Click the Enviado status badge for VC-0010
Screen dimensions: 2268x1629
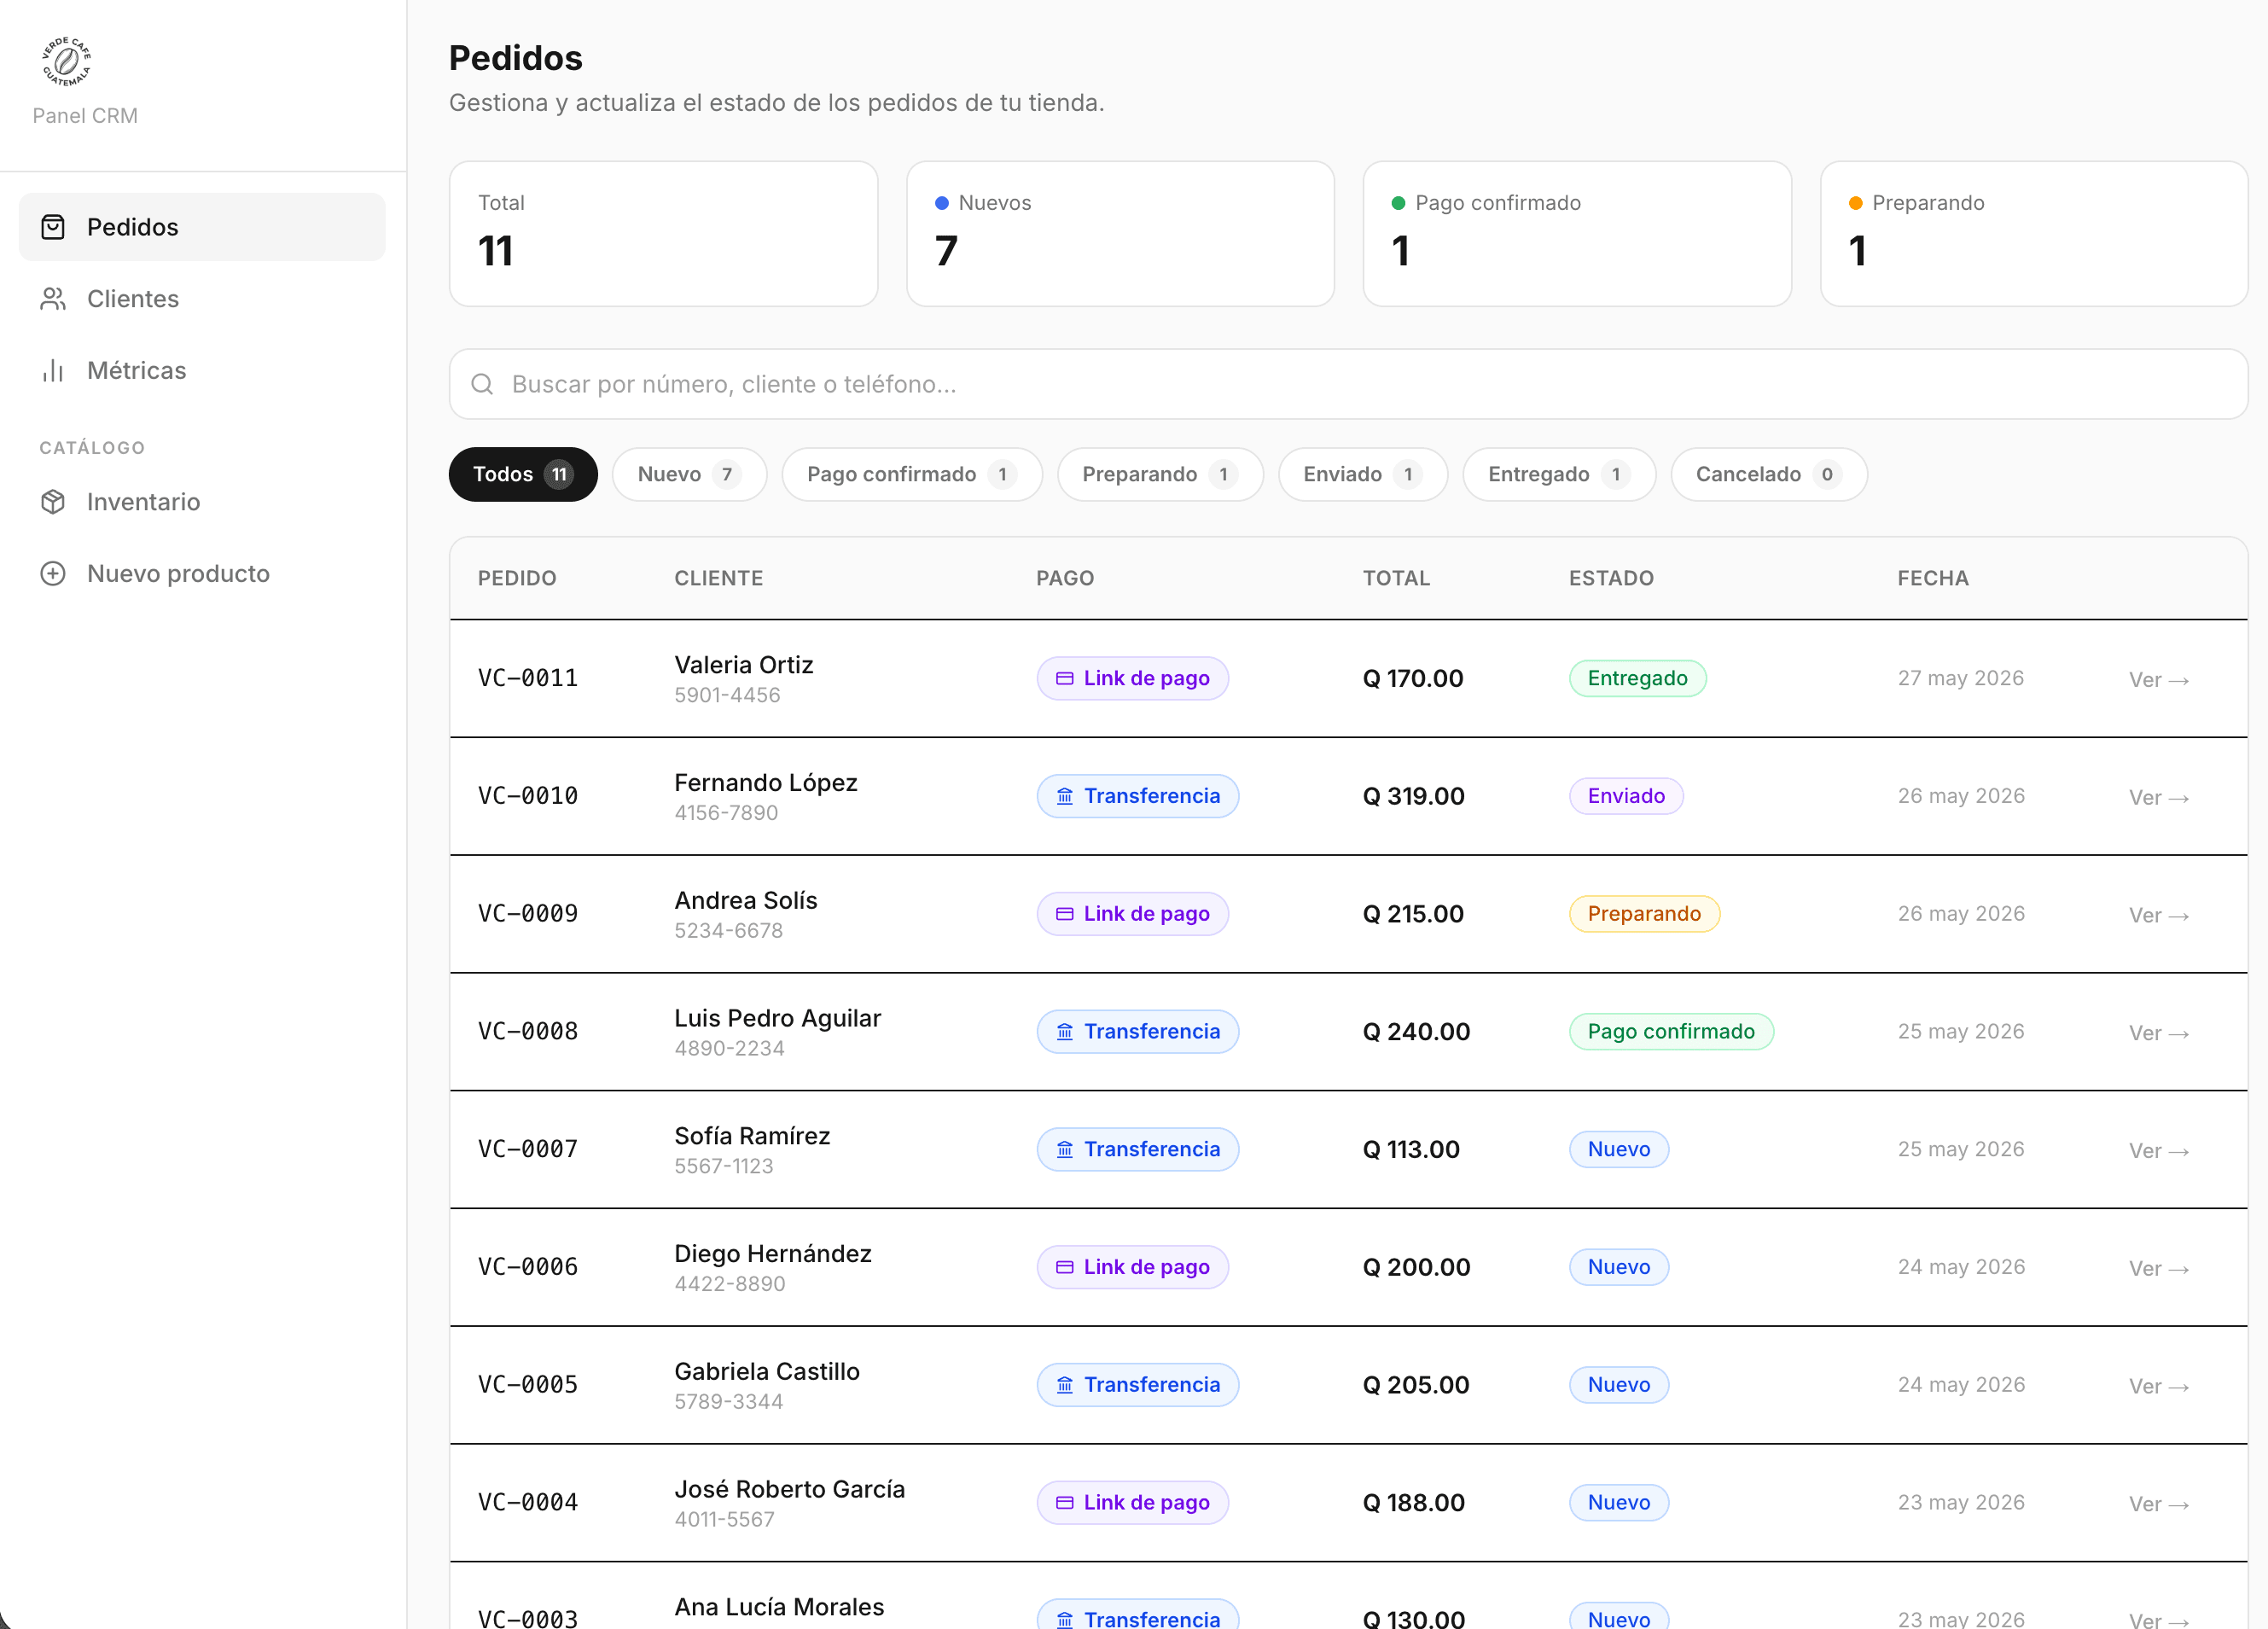pos(1626,797)
